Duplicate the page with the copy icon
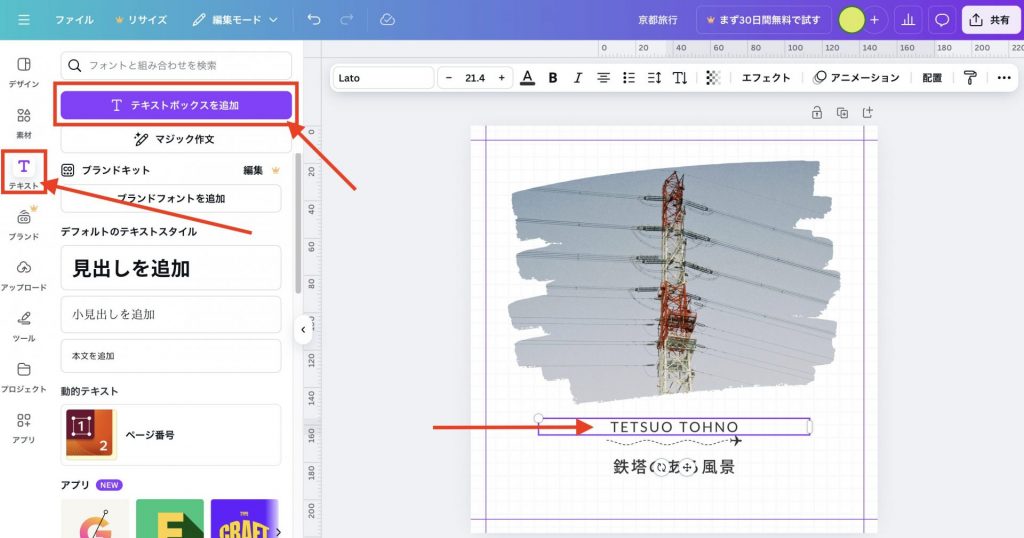This screenshot has height=538, width=1024. coord(842,112)
